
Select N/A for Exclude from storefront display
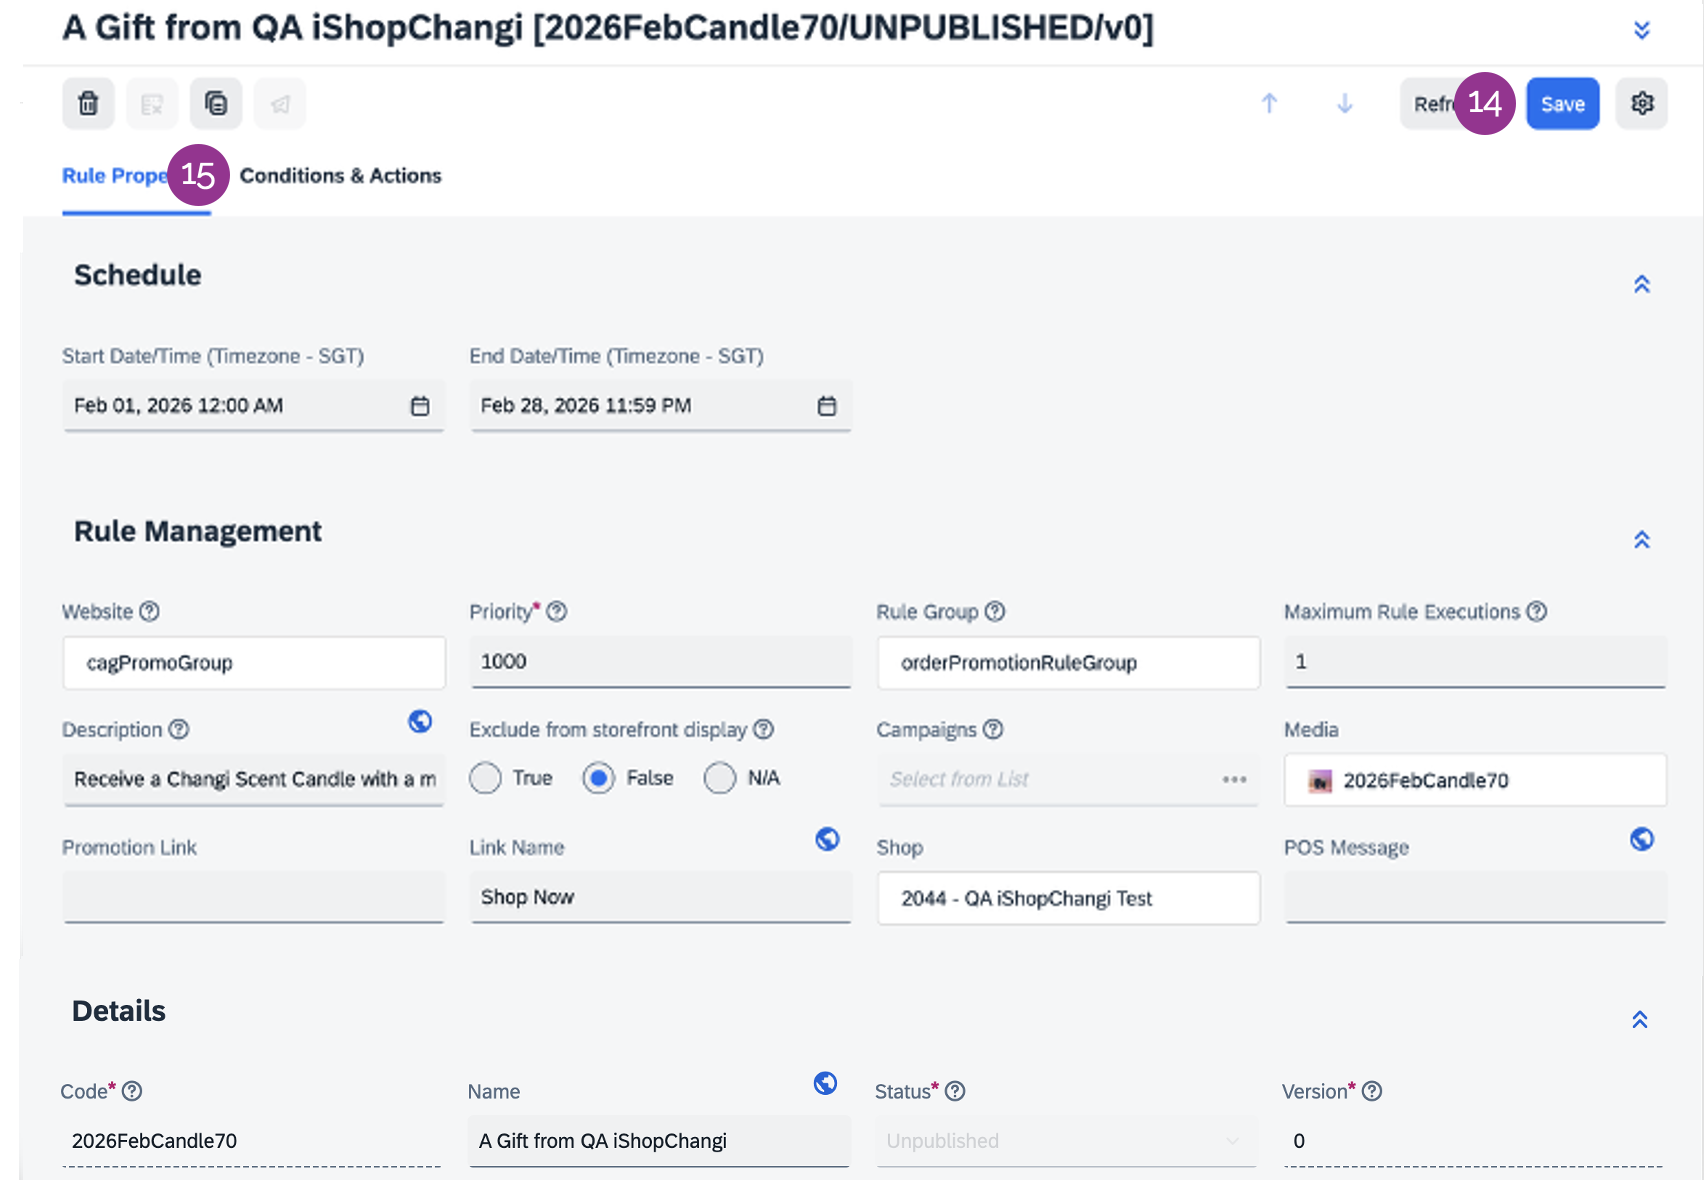coord(720,778)
